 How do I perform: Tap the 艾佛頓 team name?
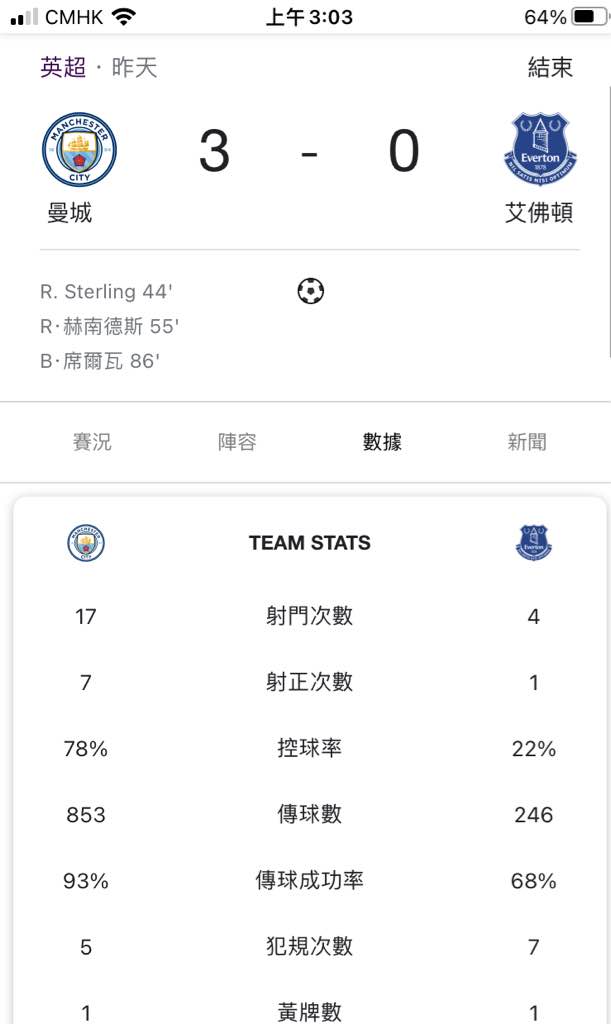coord(539,213)
